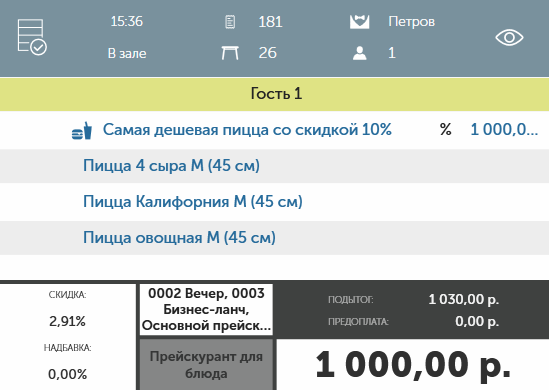Select Пицца Калифорния M item
549x390 pixels.
(x=274, y=202)
